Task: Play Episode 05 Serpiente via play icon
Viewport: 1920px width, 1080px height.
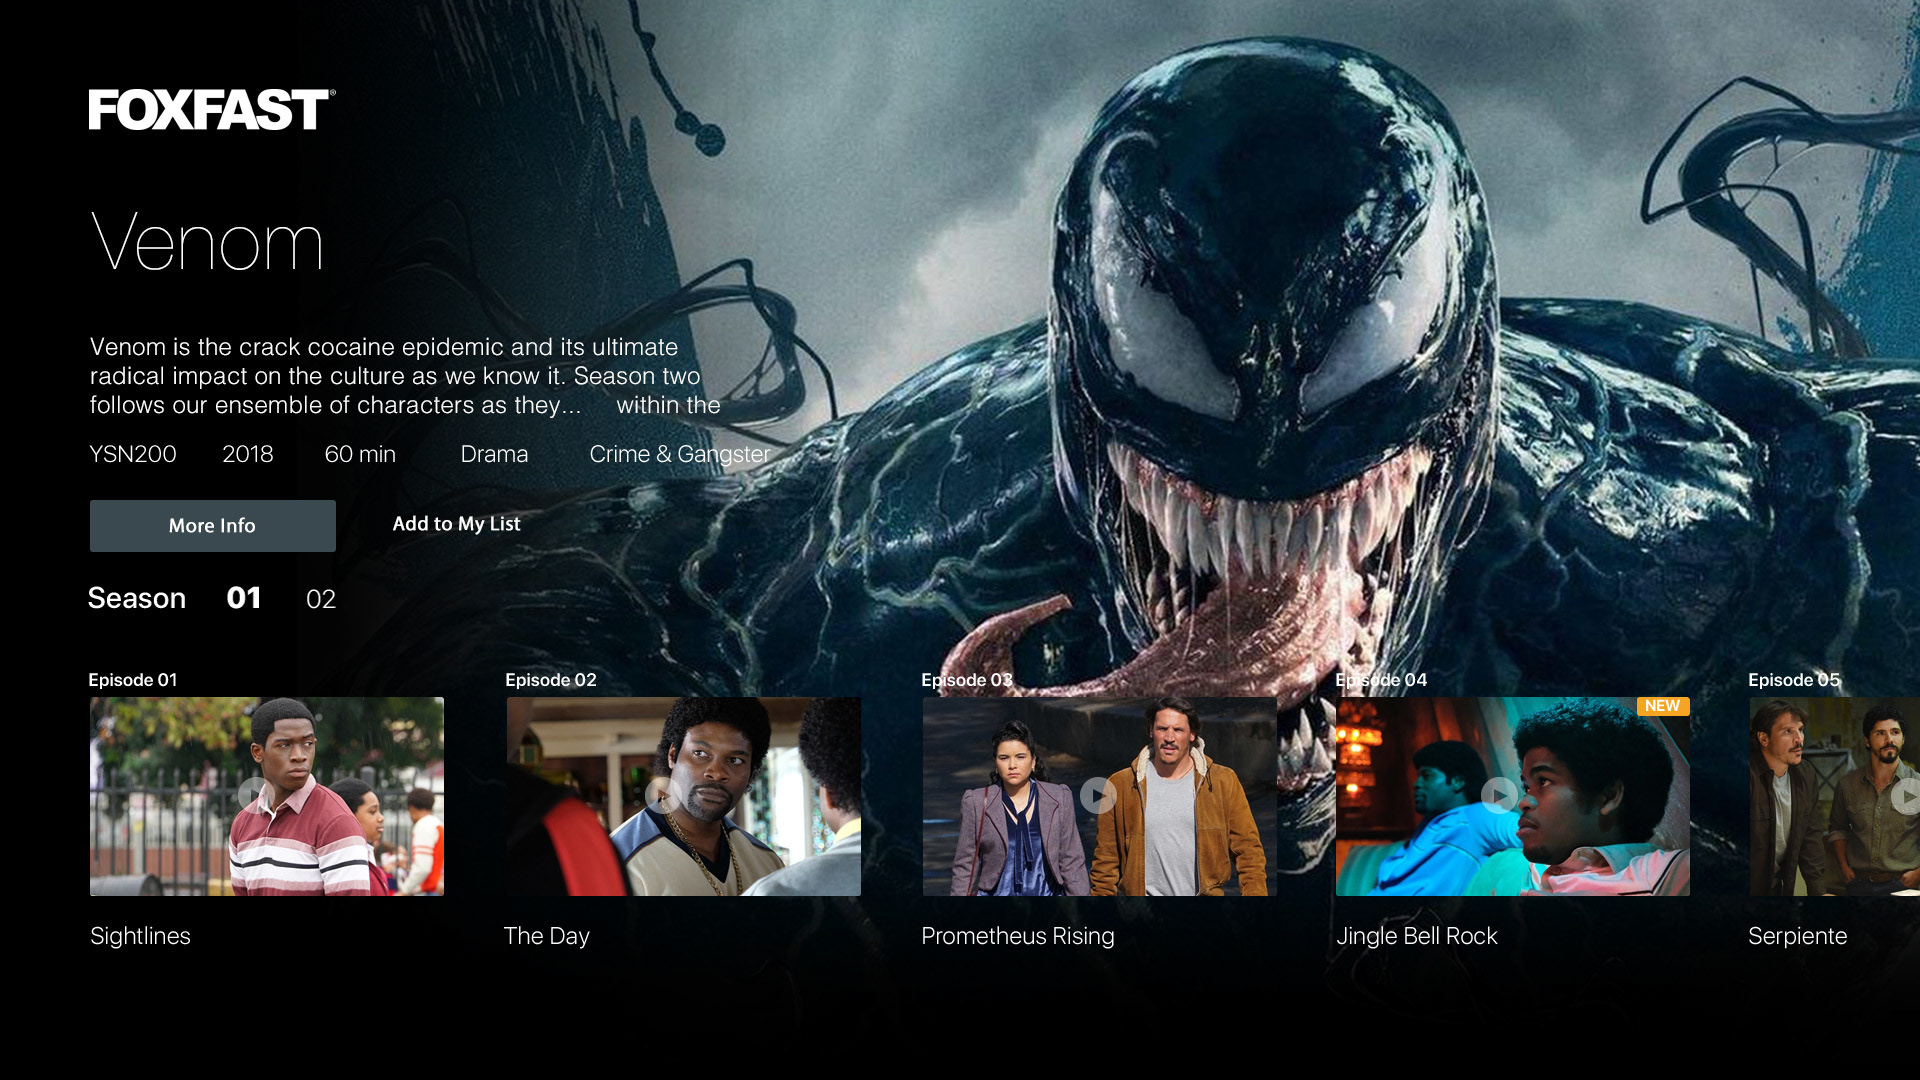Action: point(1907,796)
